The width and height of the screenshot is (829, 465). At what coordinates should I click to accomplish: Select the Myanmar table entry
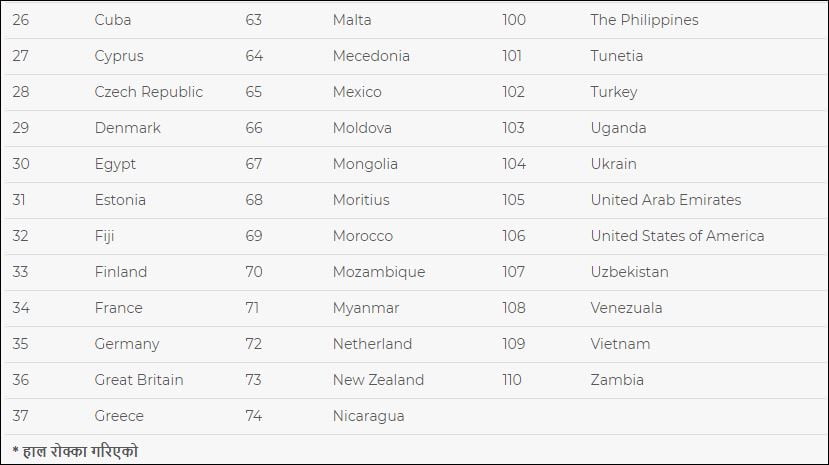tap(366, 308)
